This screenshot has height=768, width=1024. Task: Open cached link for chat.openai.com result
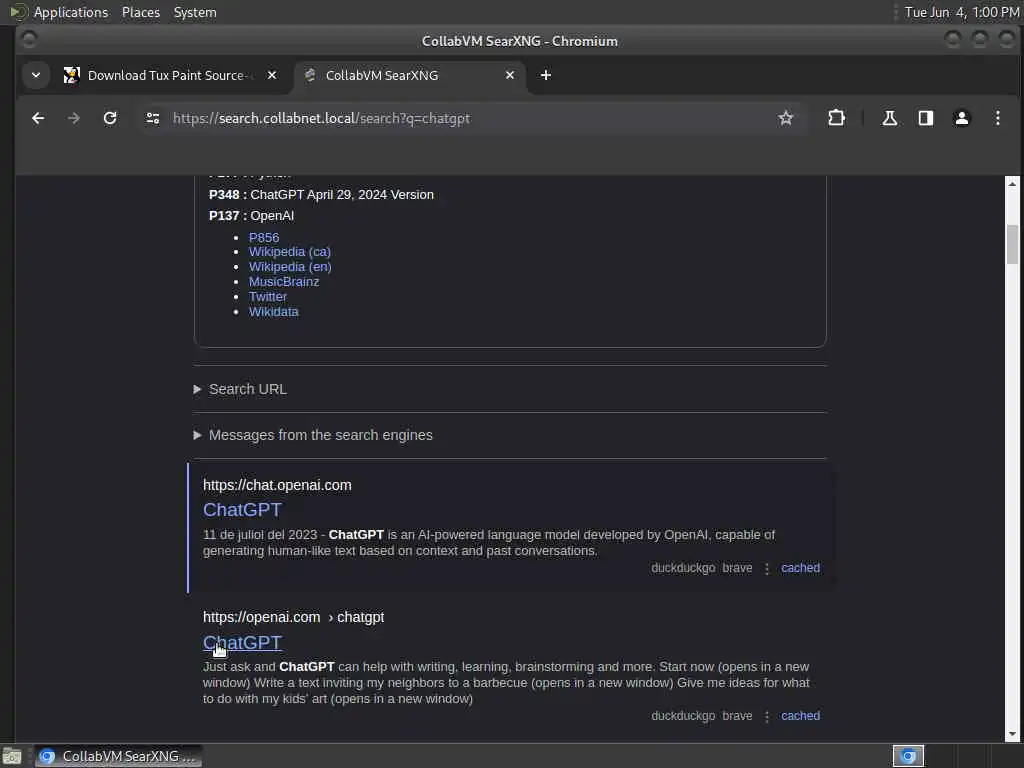(x=800, y=568)
